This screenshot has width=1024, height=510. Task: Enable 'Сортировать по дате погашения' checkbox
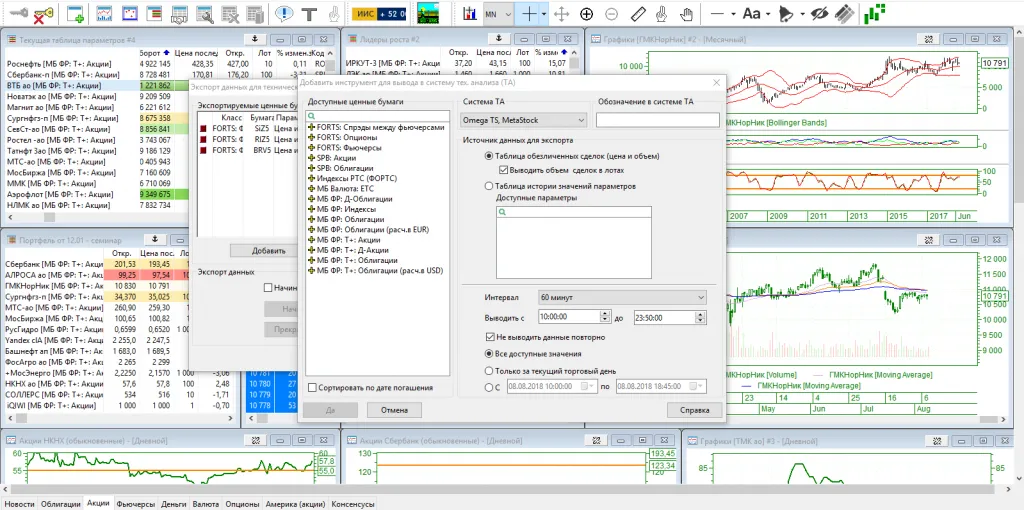pyautogui.click(x=314, y=388)
